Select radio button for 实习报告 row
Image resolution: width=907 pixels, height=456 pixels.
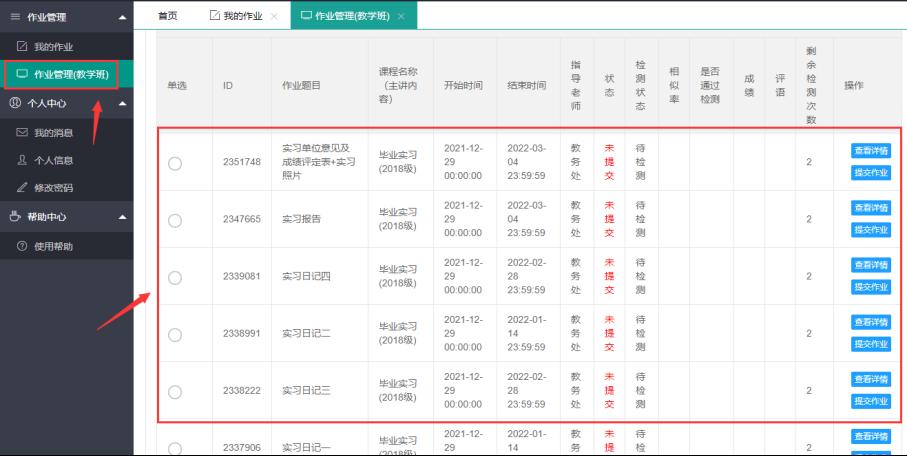(x=175, y=219)
